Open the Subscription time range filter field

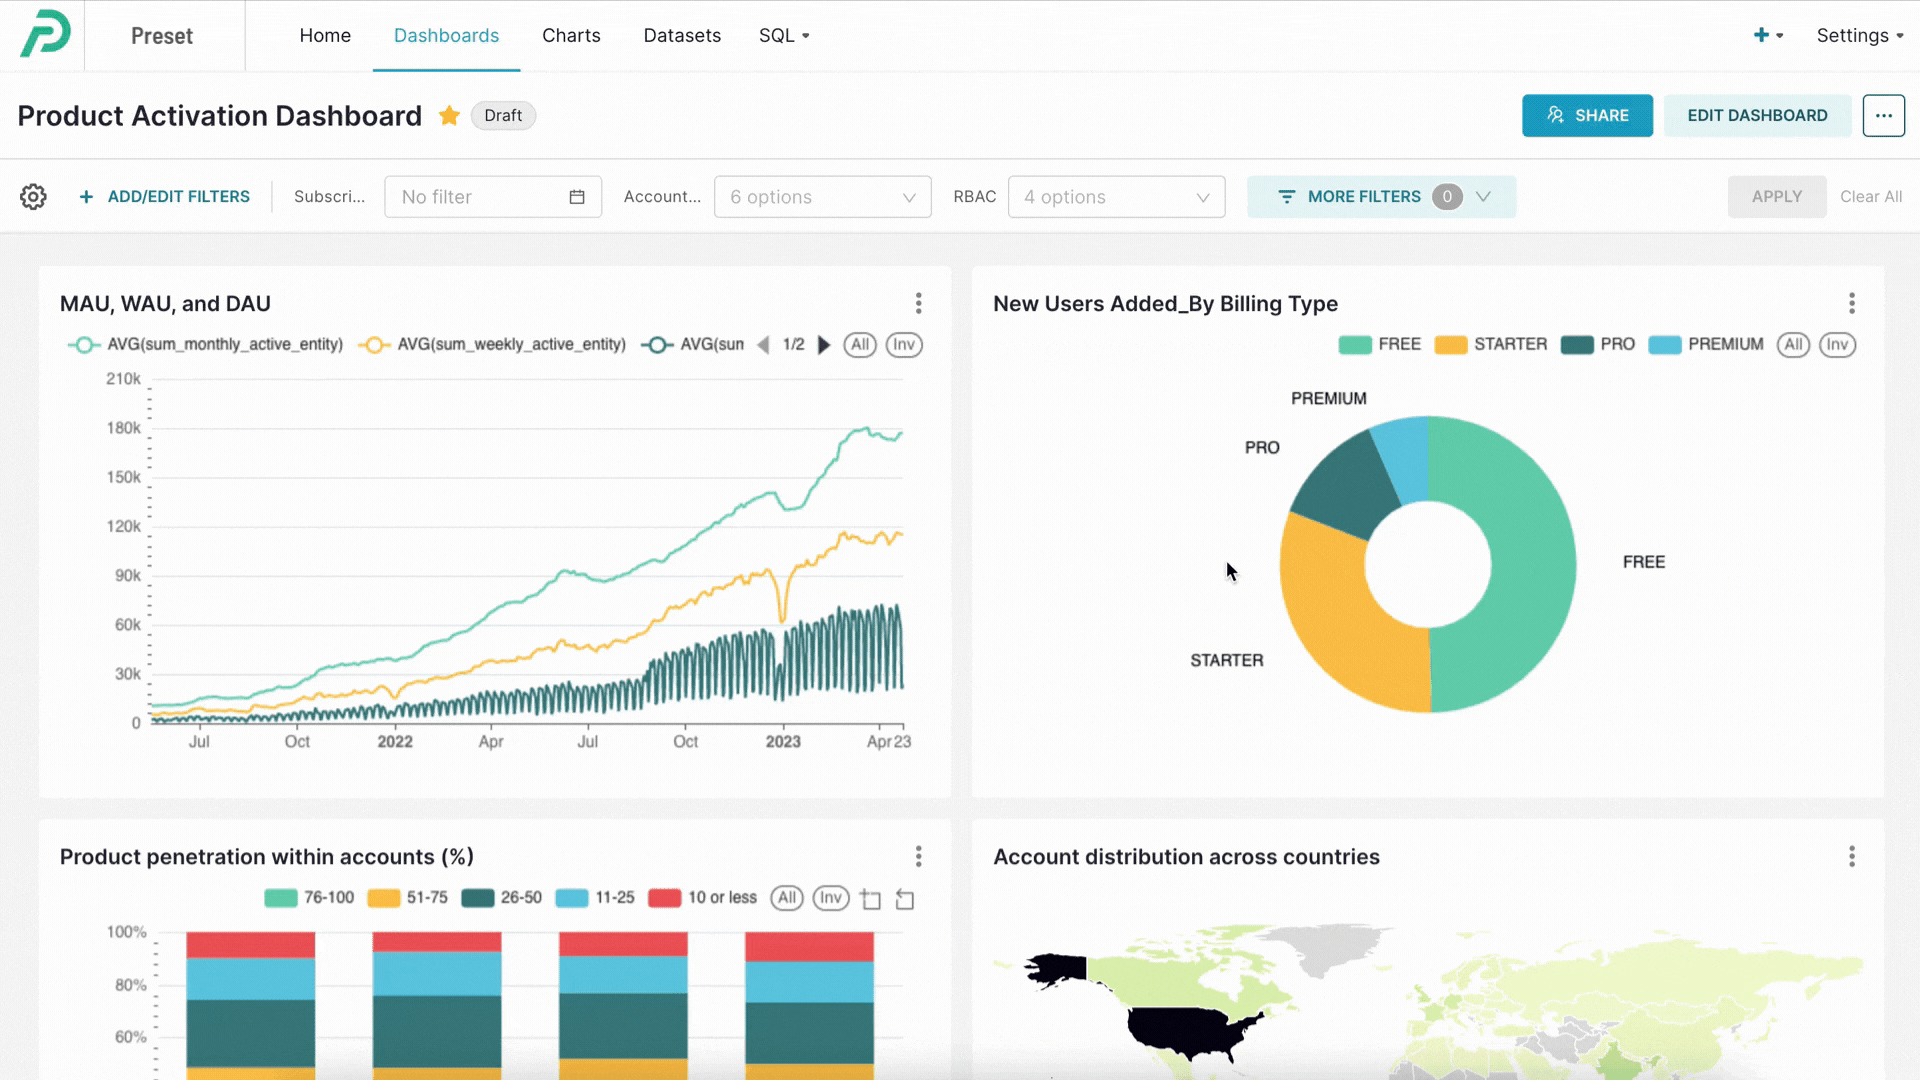492,197
